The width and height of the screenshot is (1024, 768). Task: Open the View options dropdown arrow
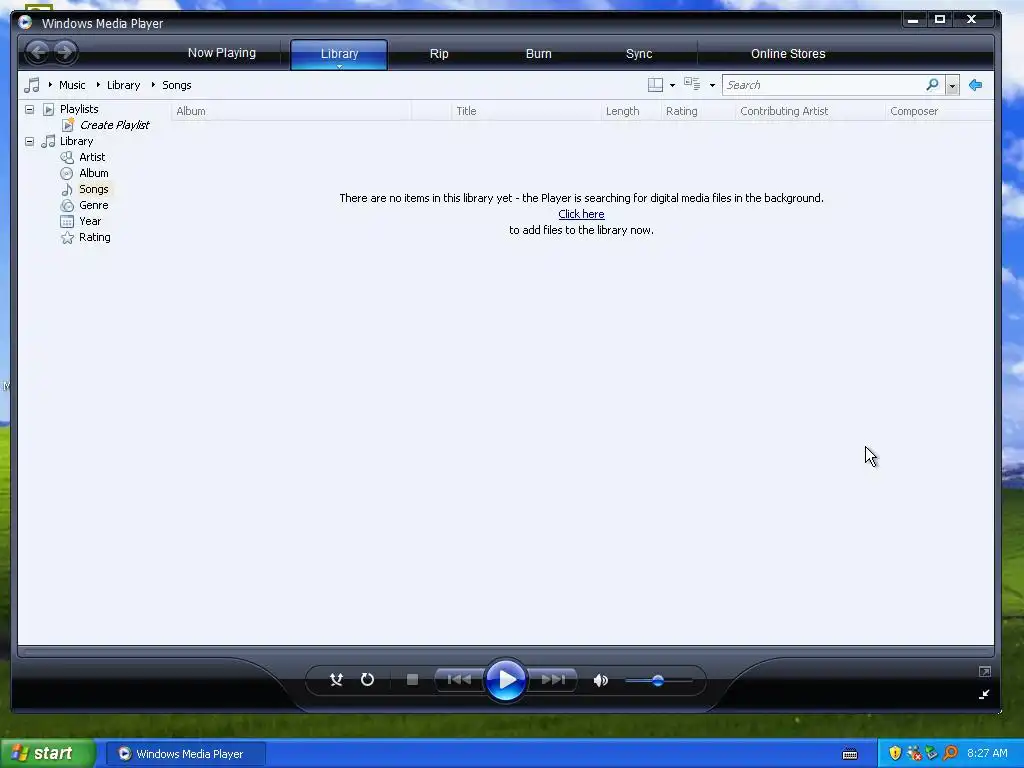(712, 86)
